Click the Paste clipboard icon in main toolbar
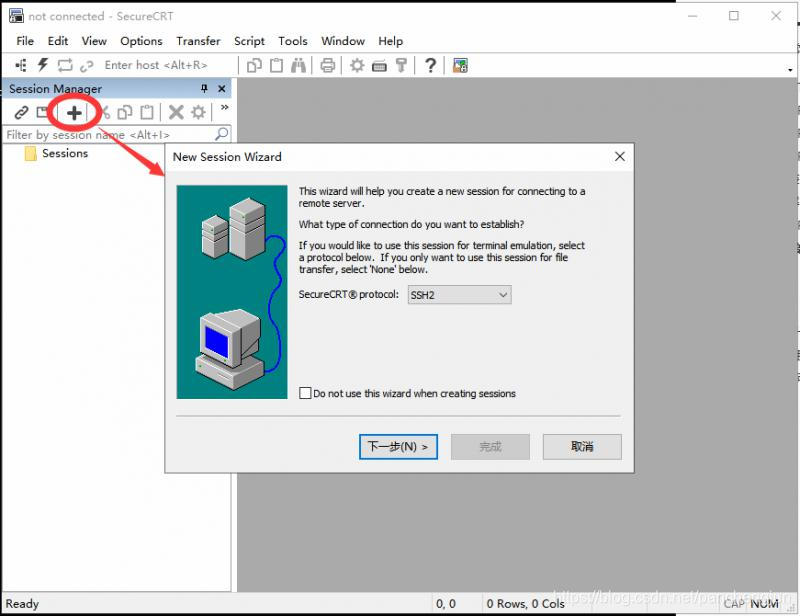Image resolution: width=800 pixels, height=616 pixels. click(x=276, y=65)
